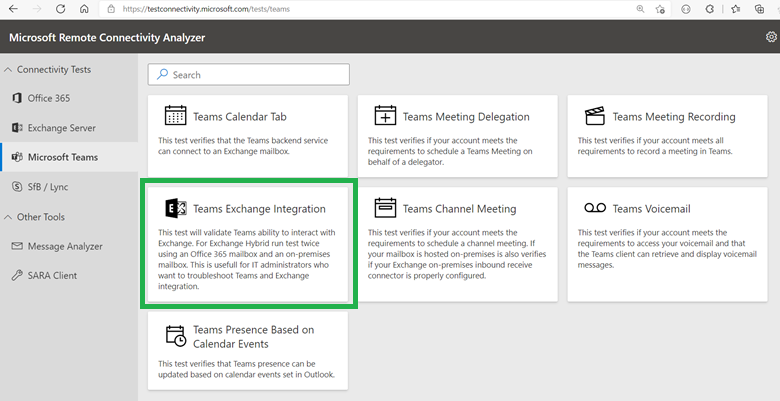
Task: Open the Teams Meeting Recording test title
Action: pos(674,117)
